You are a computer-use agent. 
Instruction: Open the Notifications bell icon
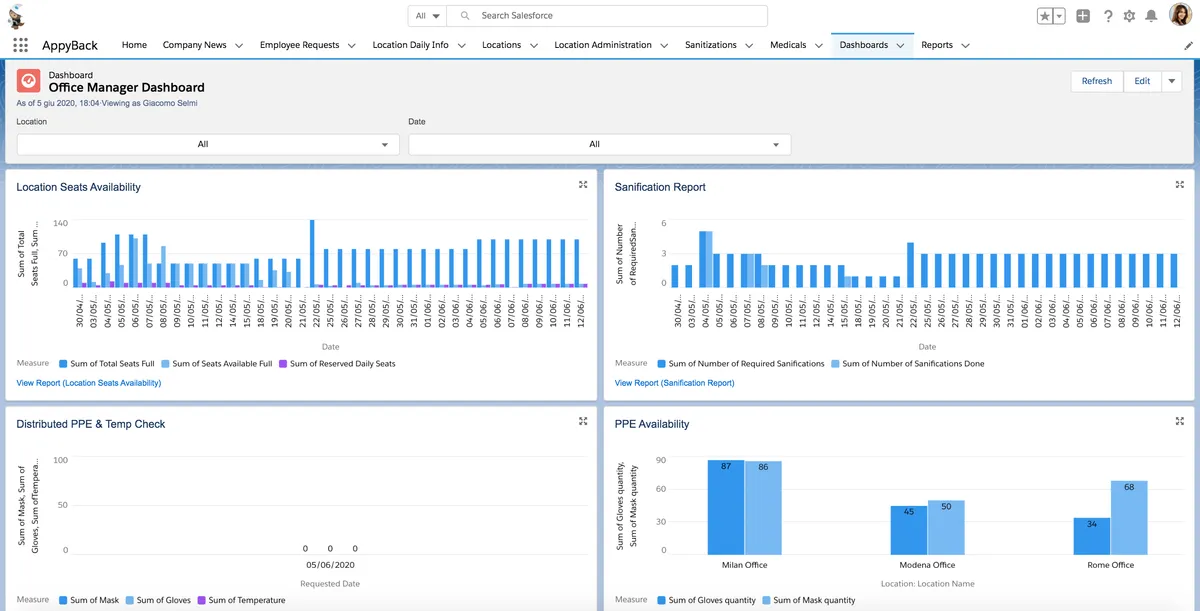coord(1151,16)
